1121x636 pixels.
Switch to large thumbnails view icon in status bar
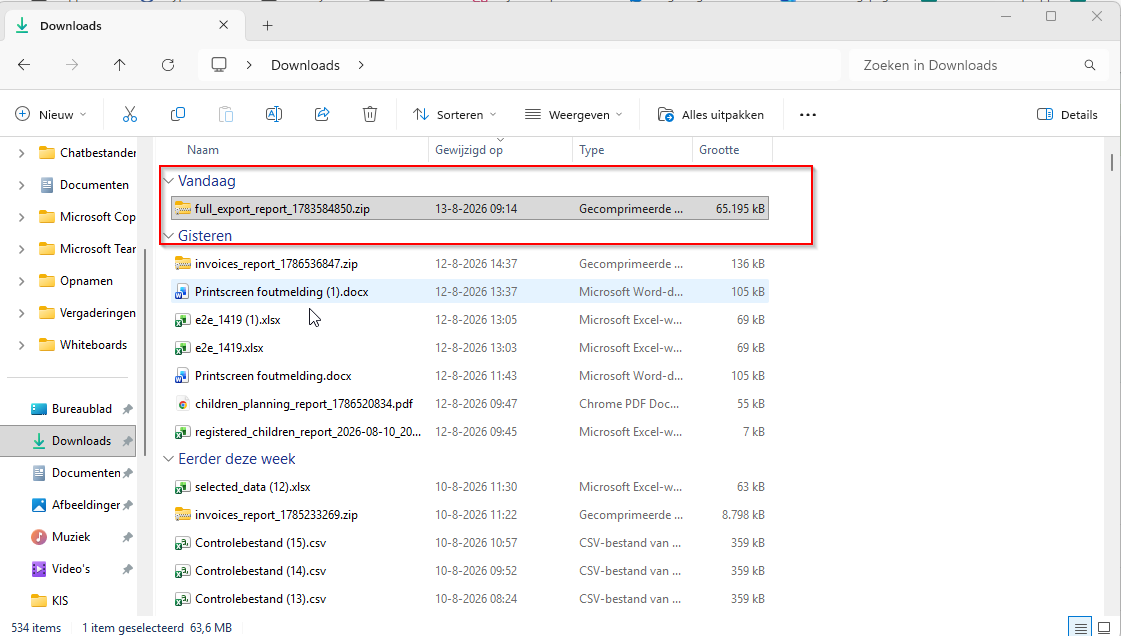(x=1104, y=627)
